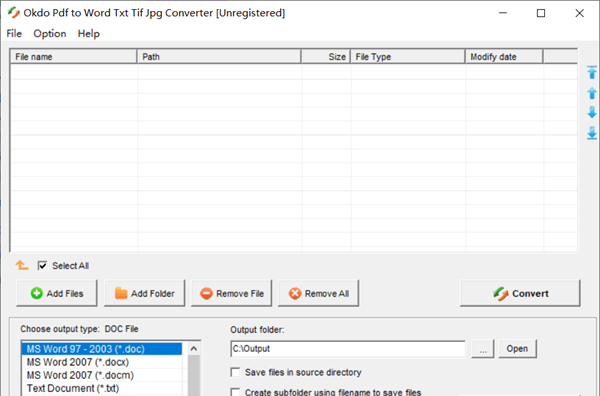Click the Remove All button

(x=318, y=293)
